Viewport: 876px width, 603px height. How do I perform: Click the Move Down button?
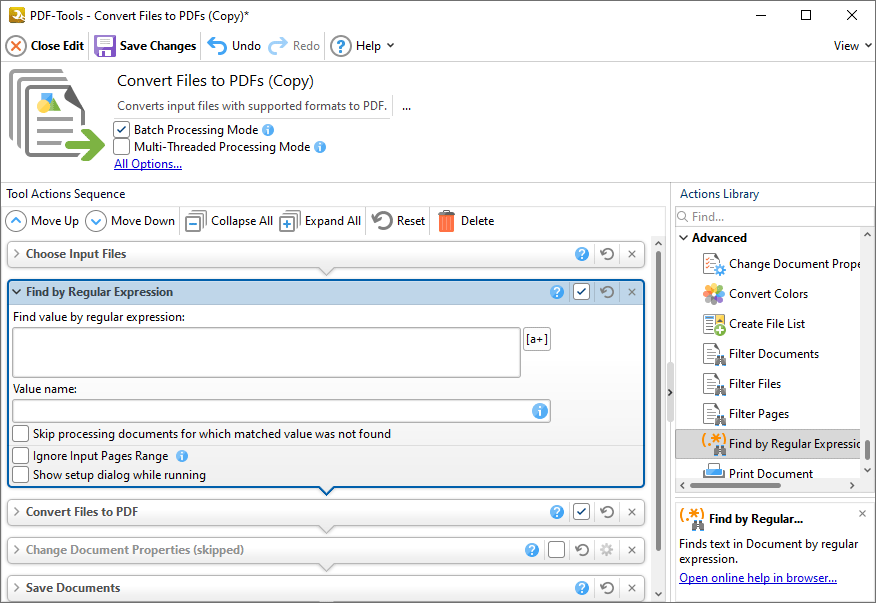tap(130, 221)
